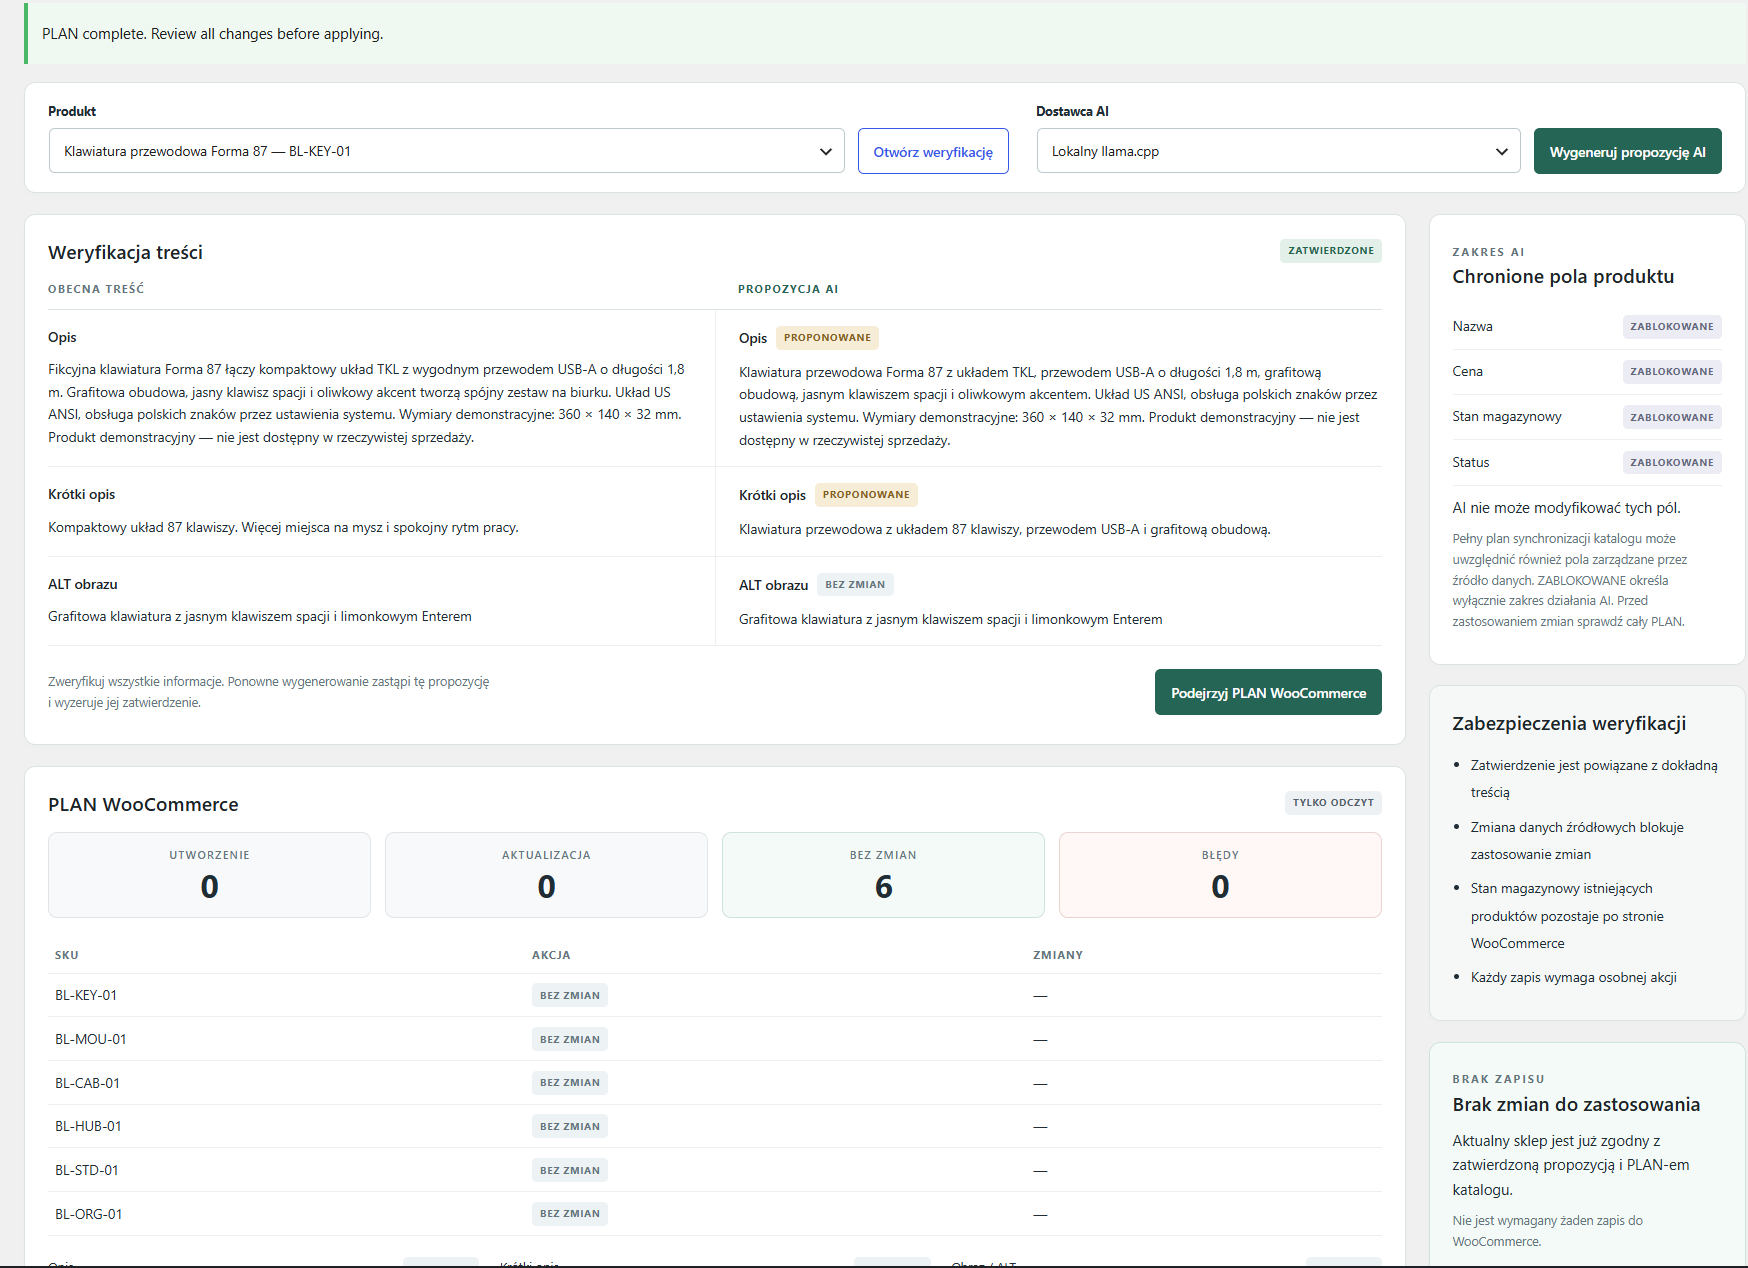Click the ZMIANY column header
Screen dimensions: 1748x1268
pyautogui.click(x=1058, y=955)
